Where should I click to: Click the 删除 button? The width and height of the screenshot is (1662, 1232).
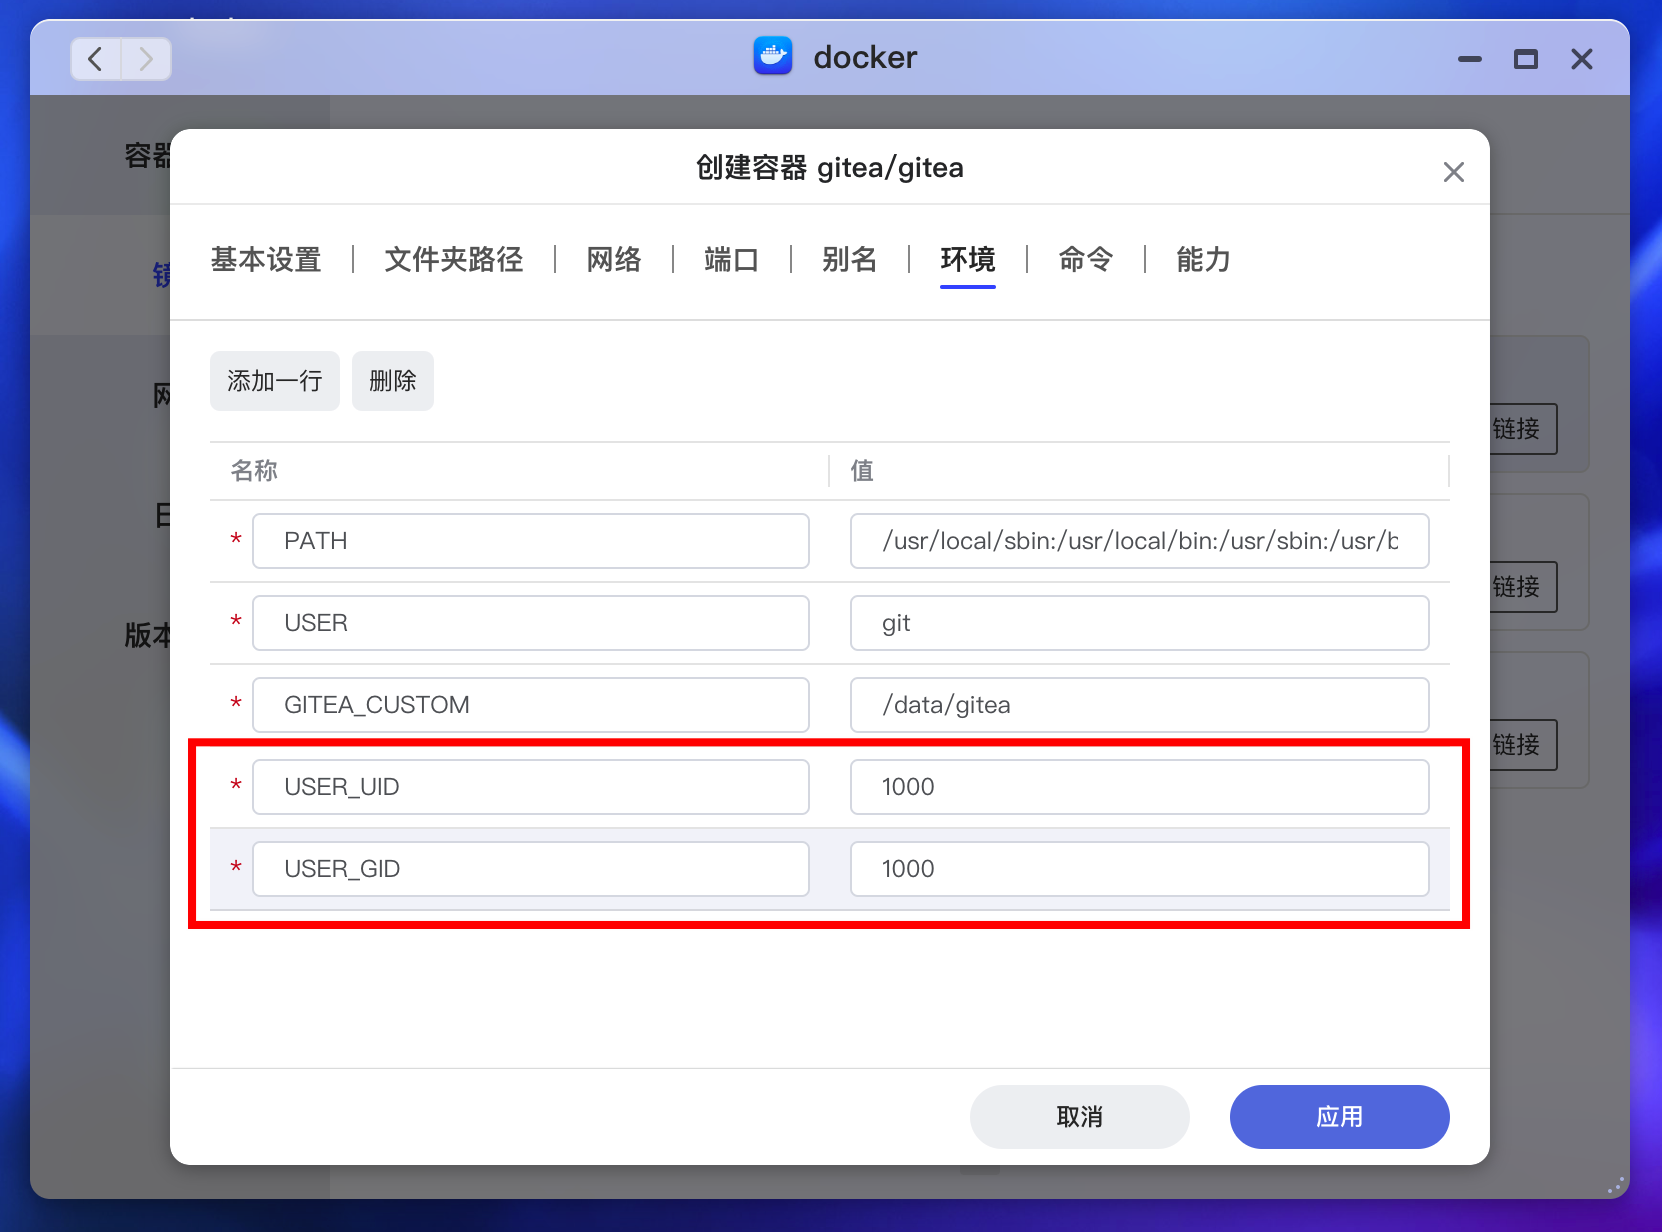(x=393, y=381)
